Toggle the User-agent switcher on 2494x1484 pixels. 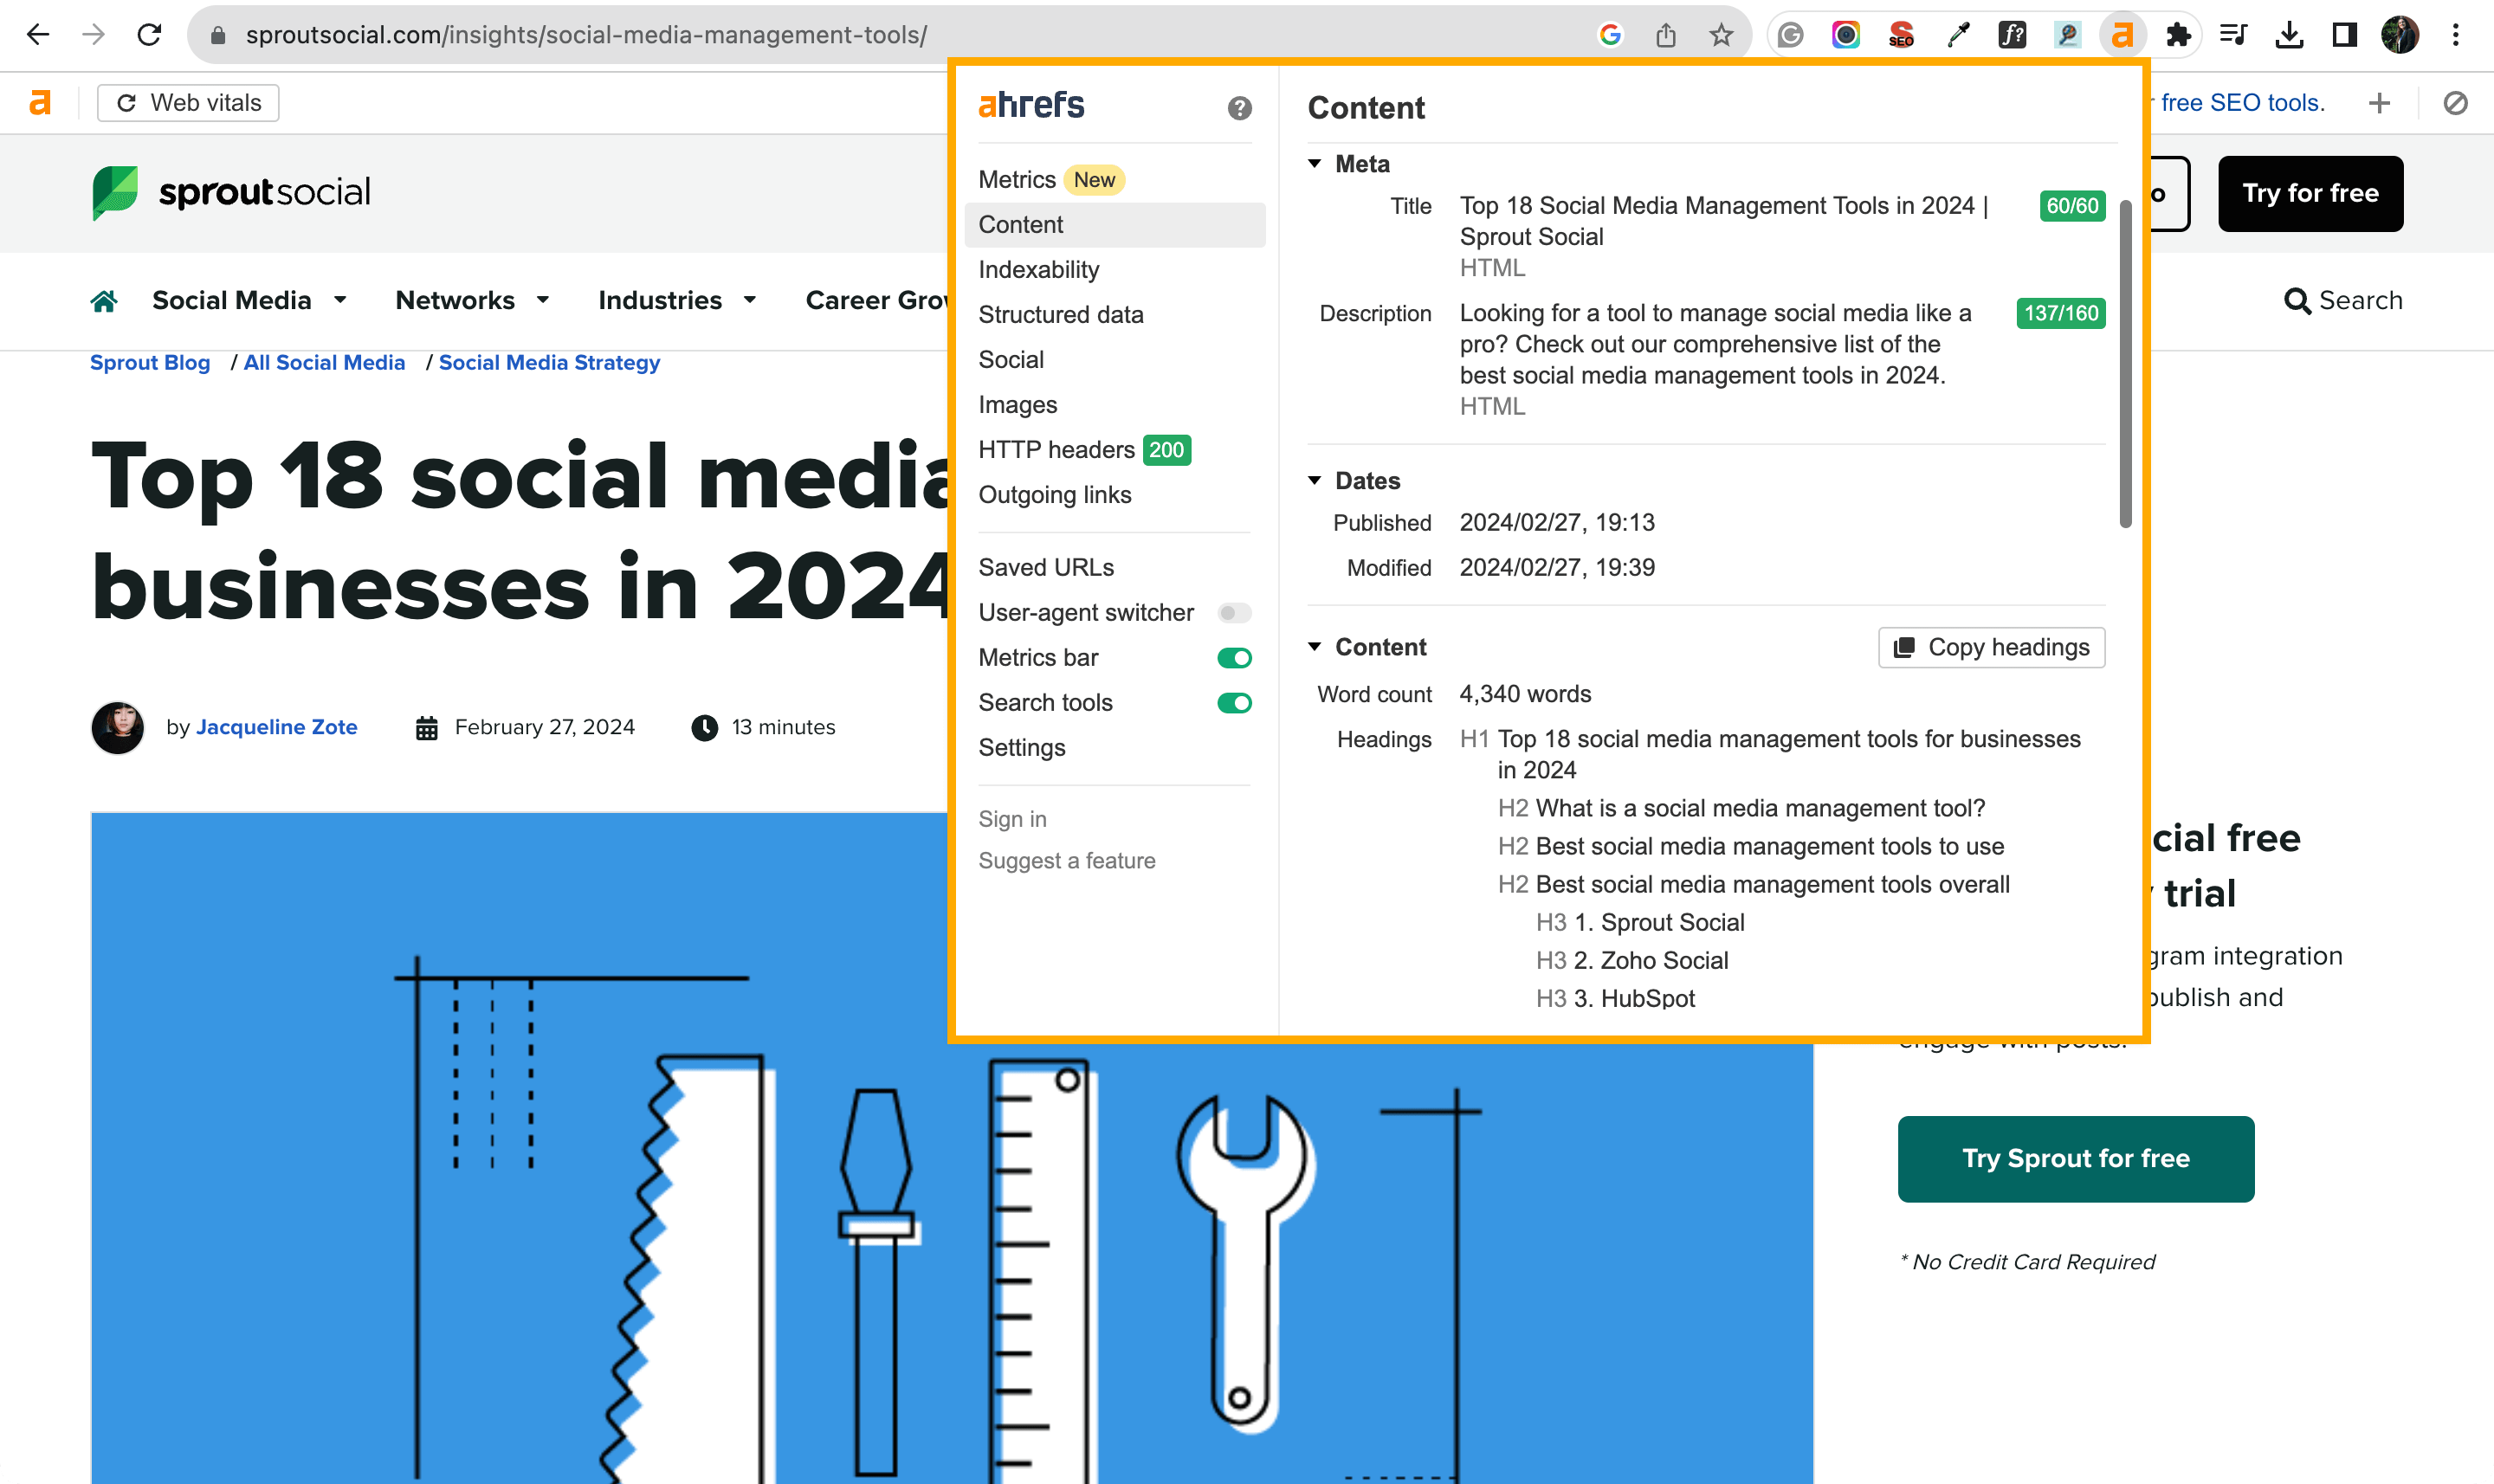tap(1234, 612)
